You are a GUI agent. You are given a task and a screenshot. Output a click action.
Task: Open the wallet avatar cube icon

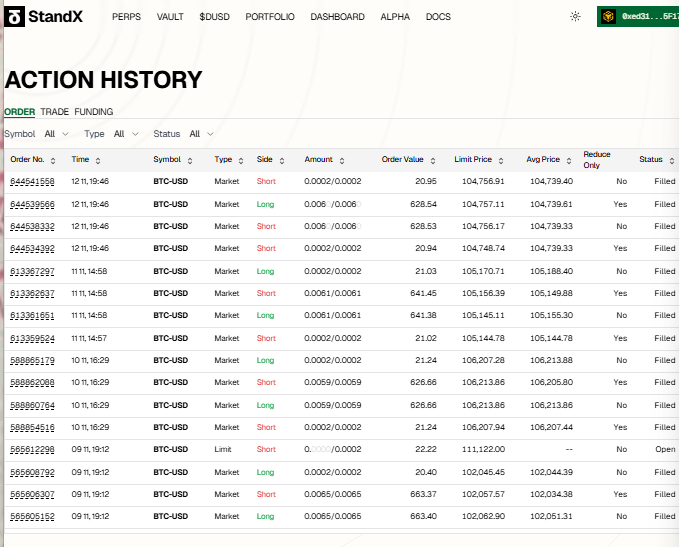[608, 16]
